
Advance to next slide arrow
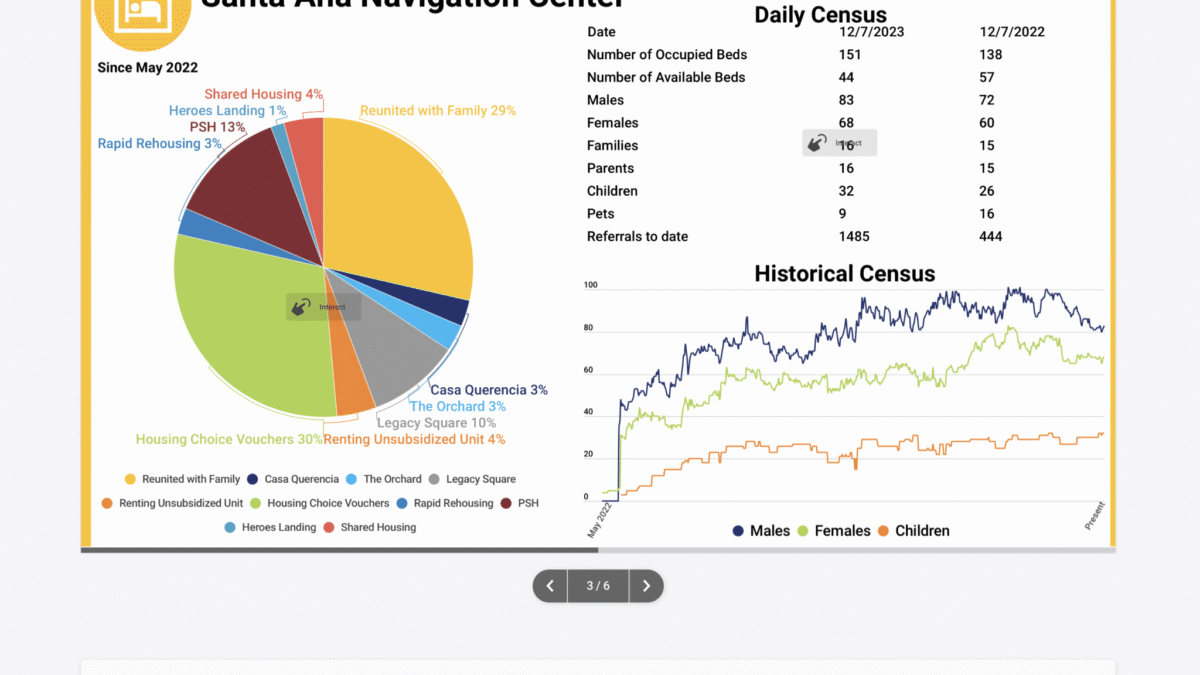(646, 586)
